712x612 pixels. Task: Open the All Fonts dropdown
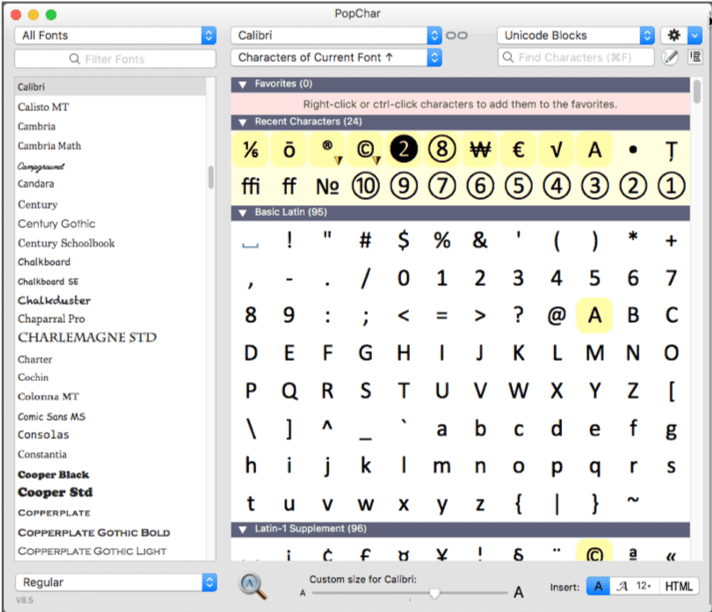[x=115, y=35]
